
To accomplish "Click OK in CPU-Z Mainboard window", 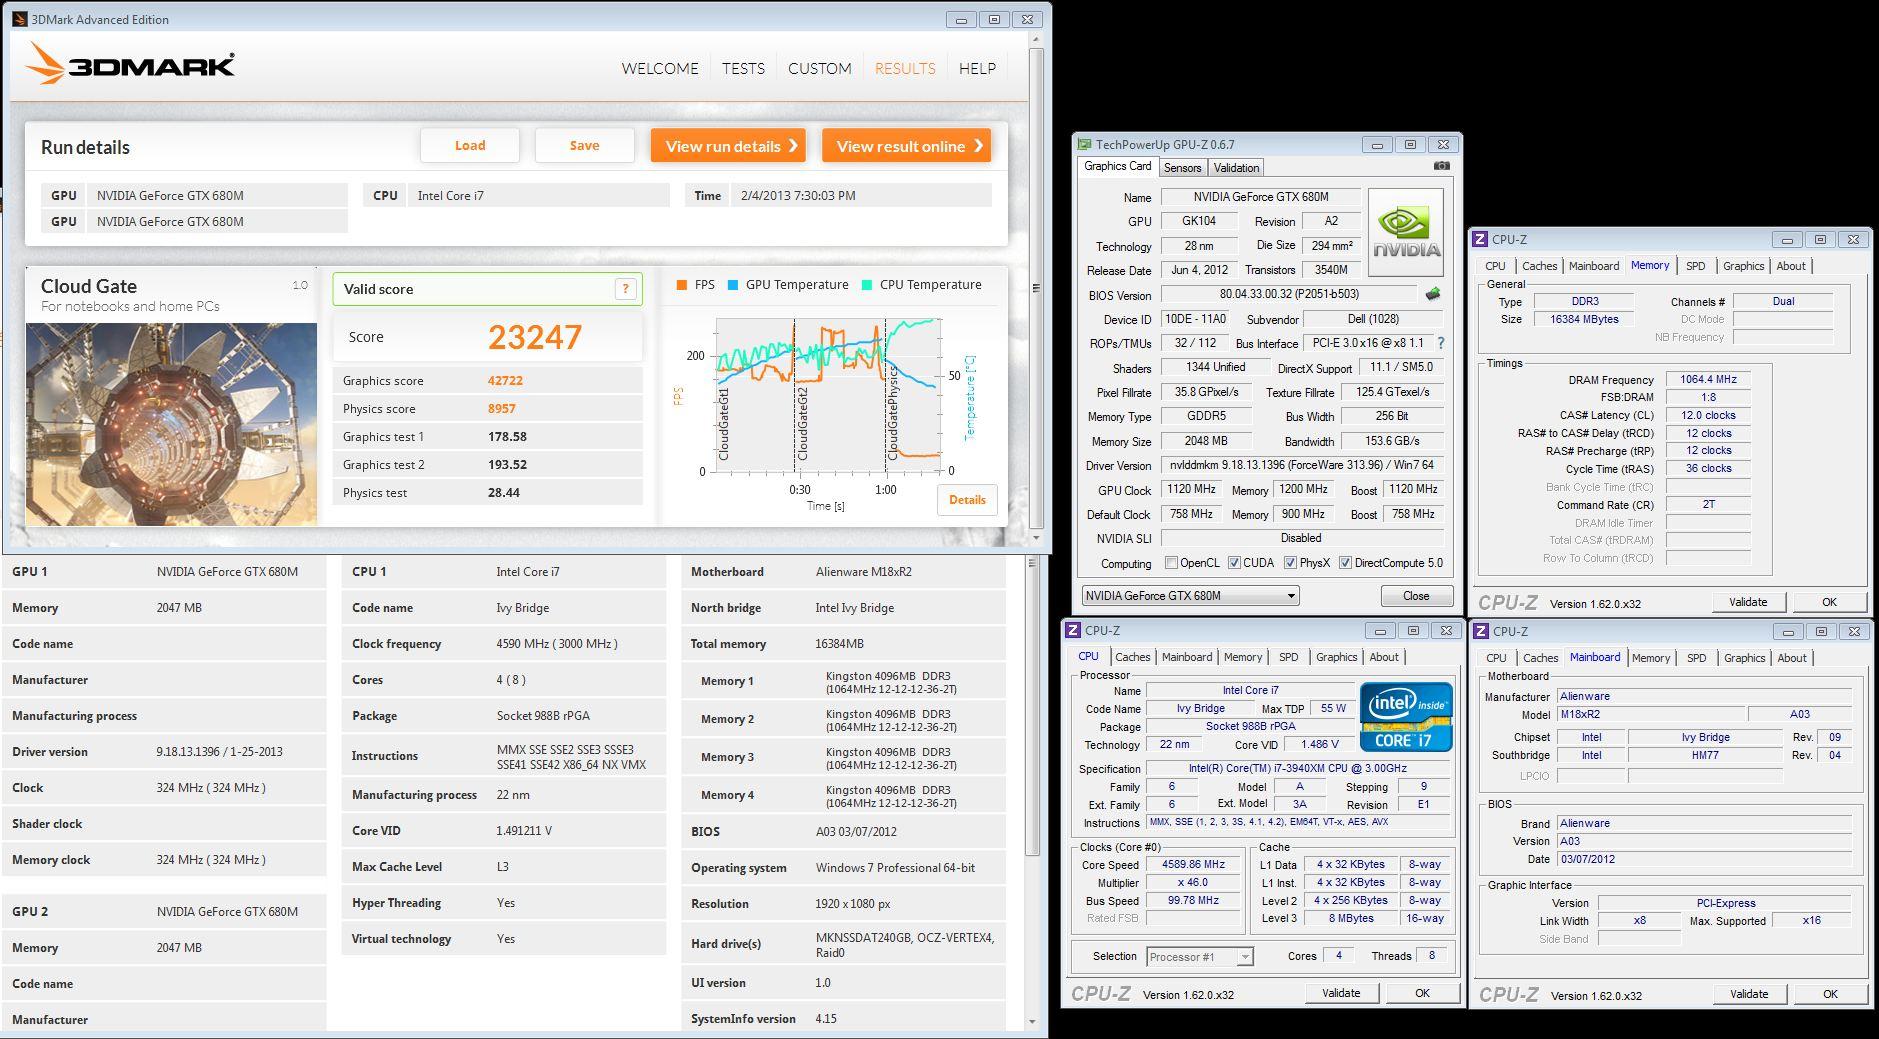I will click(1830, 994).
